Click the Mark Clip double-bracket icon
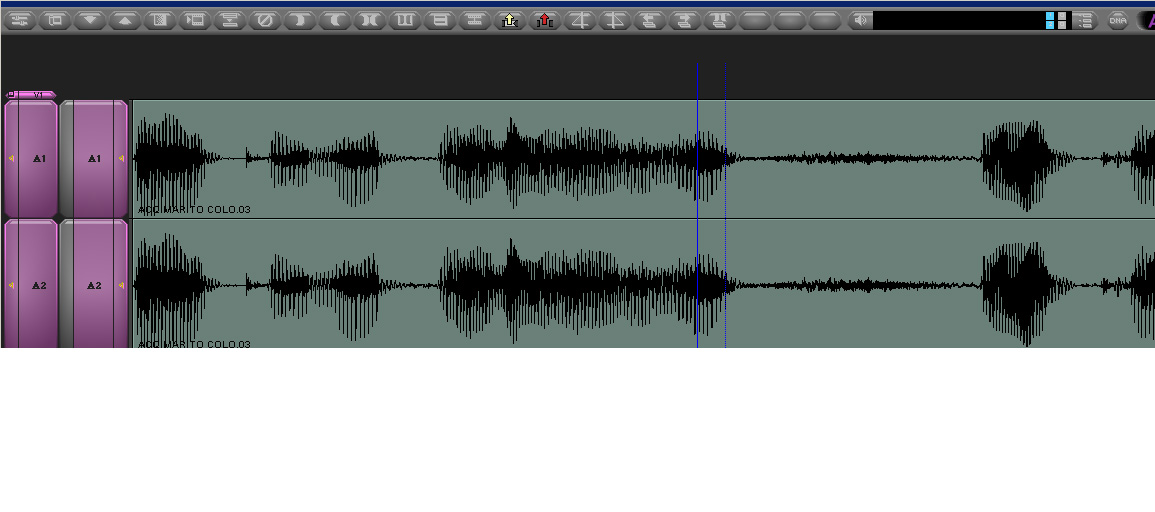 point(370,20)
